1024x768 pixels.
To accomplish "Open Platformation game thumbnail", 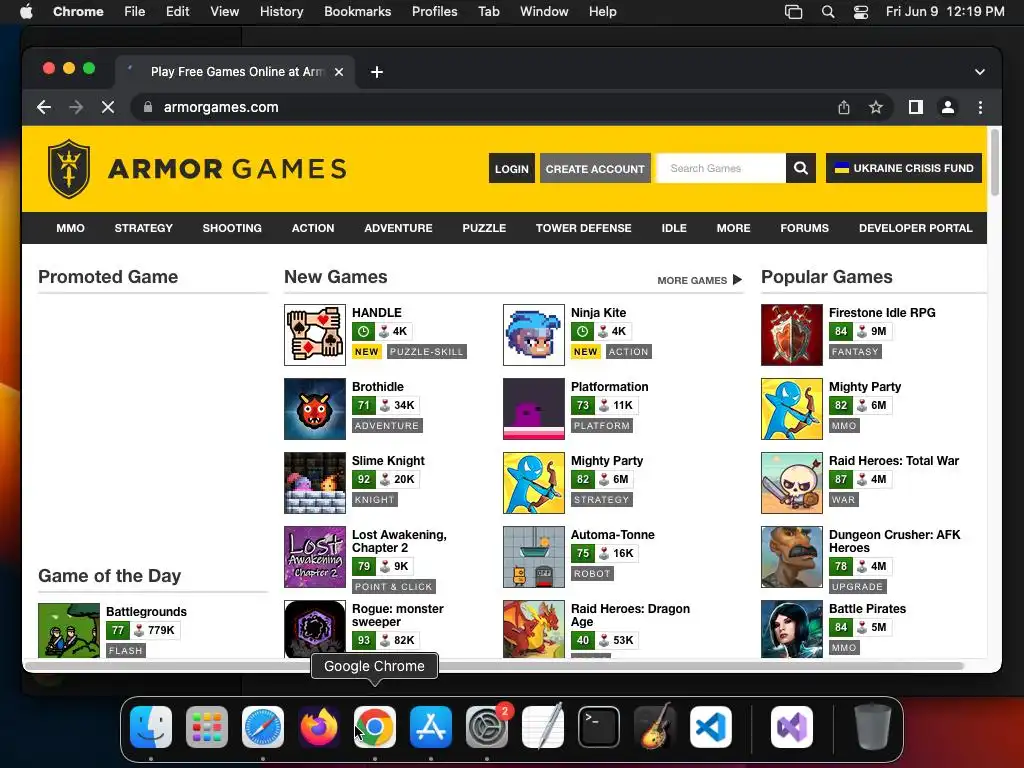I will tap(534, 409).
